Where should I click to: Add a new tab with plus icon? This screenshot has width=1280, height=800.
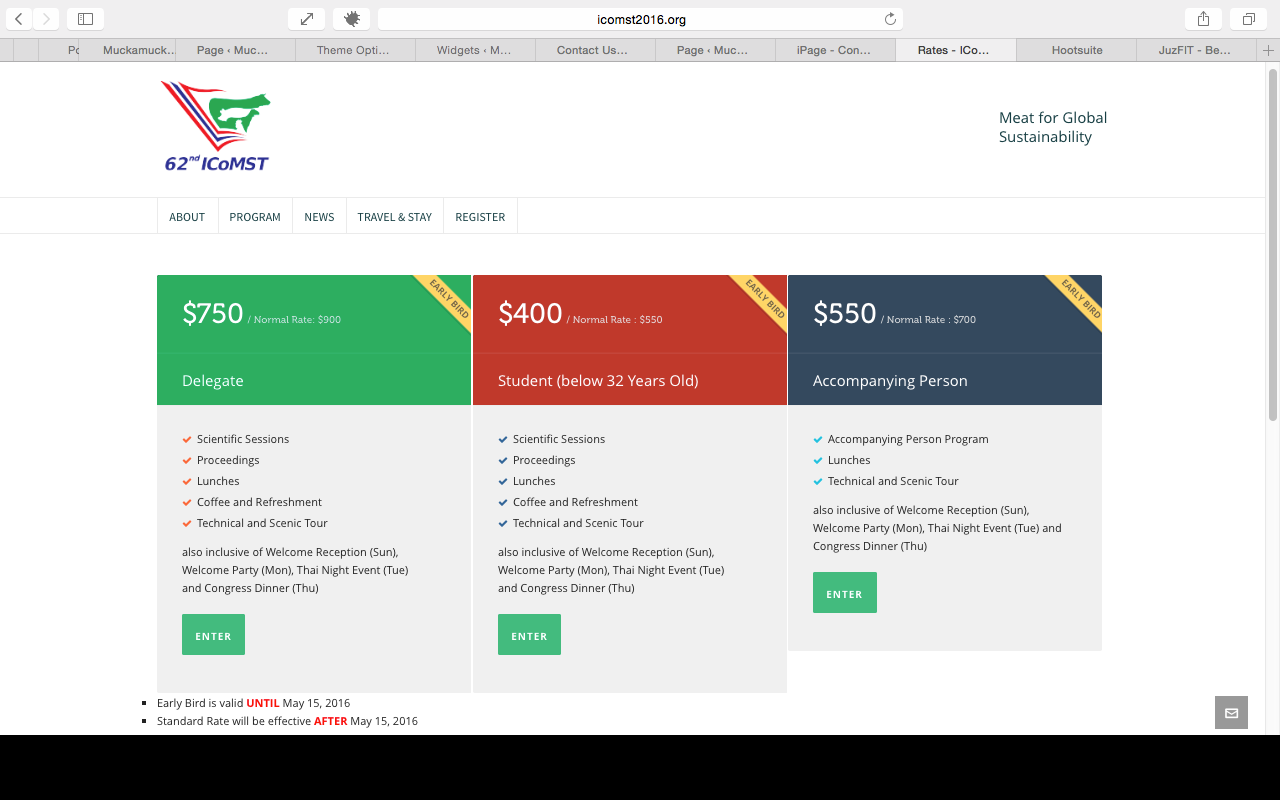click(1268, 50)
